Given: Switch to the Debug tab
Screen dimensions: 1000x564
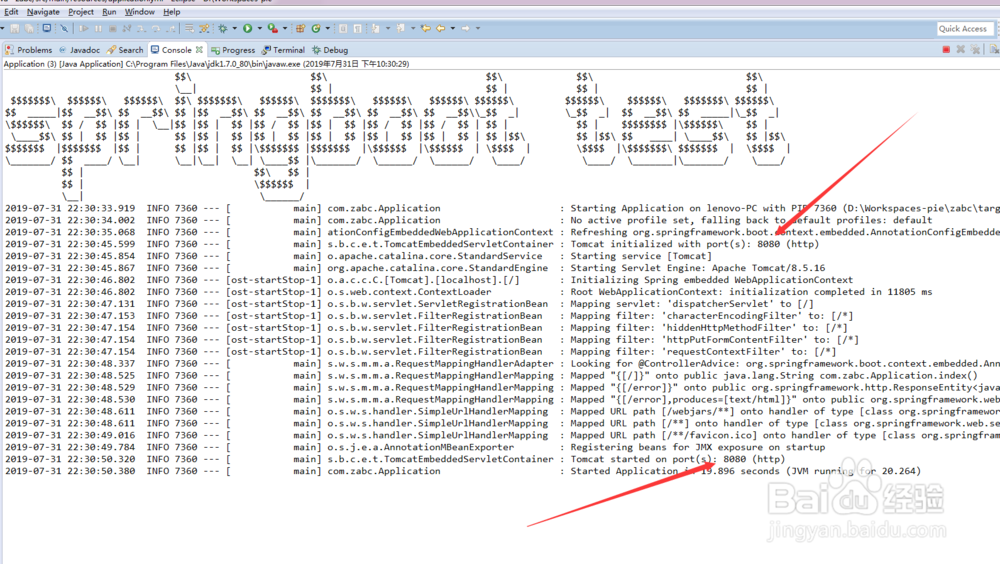Looking at the screenshot, I should click(330, 50).
